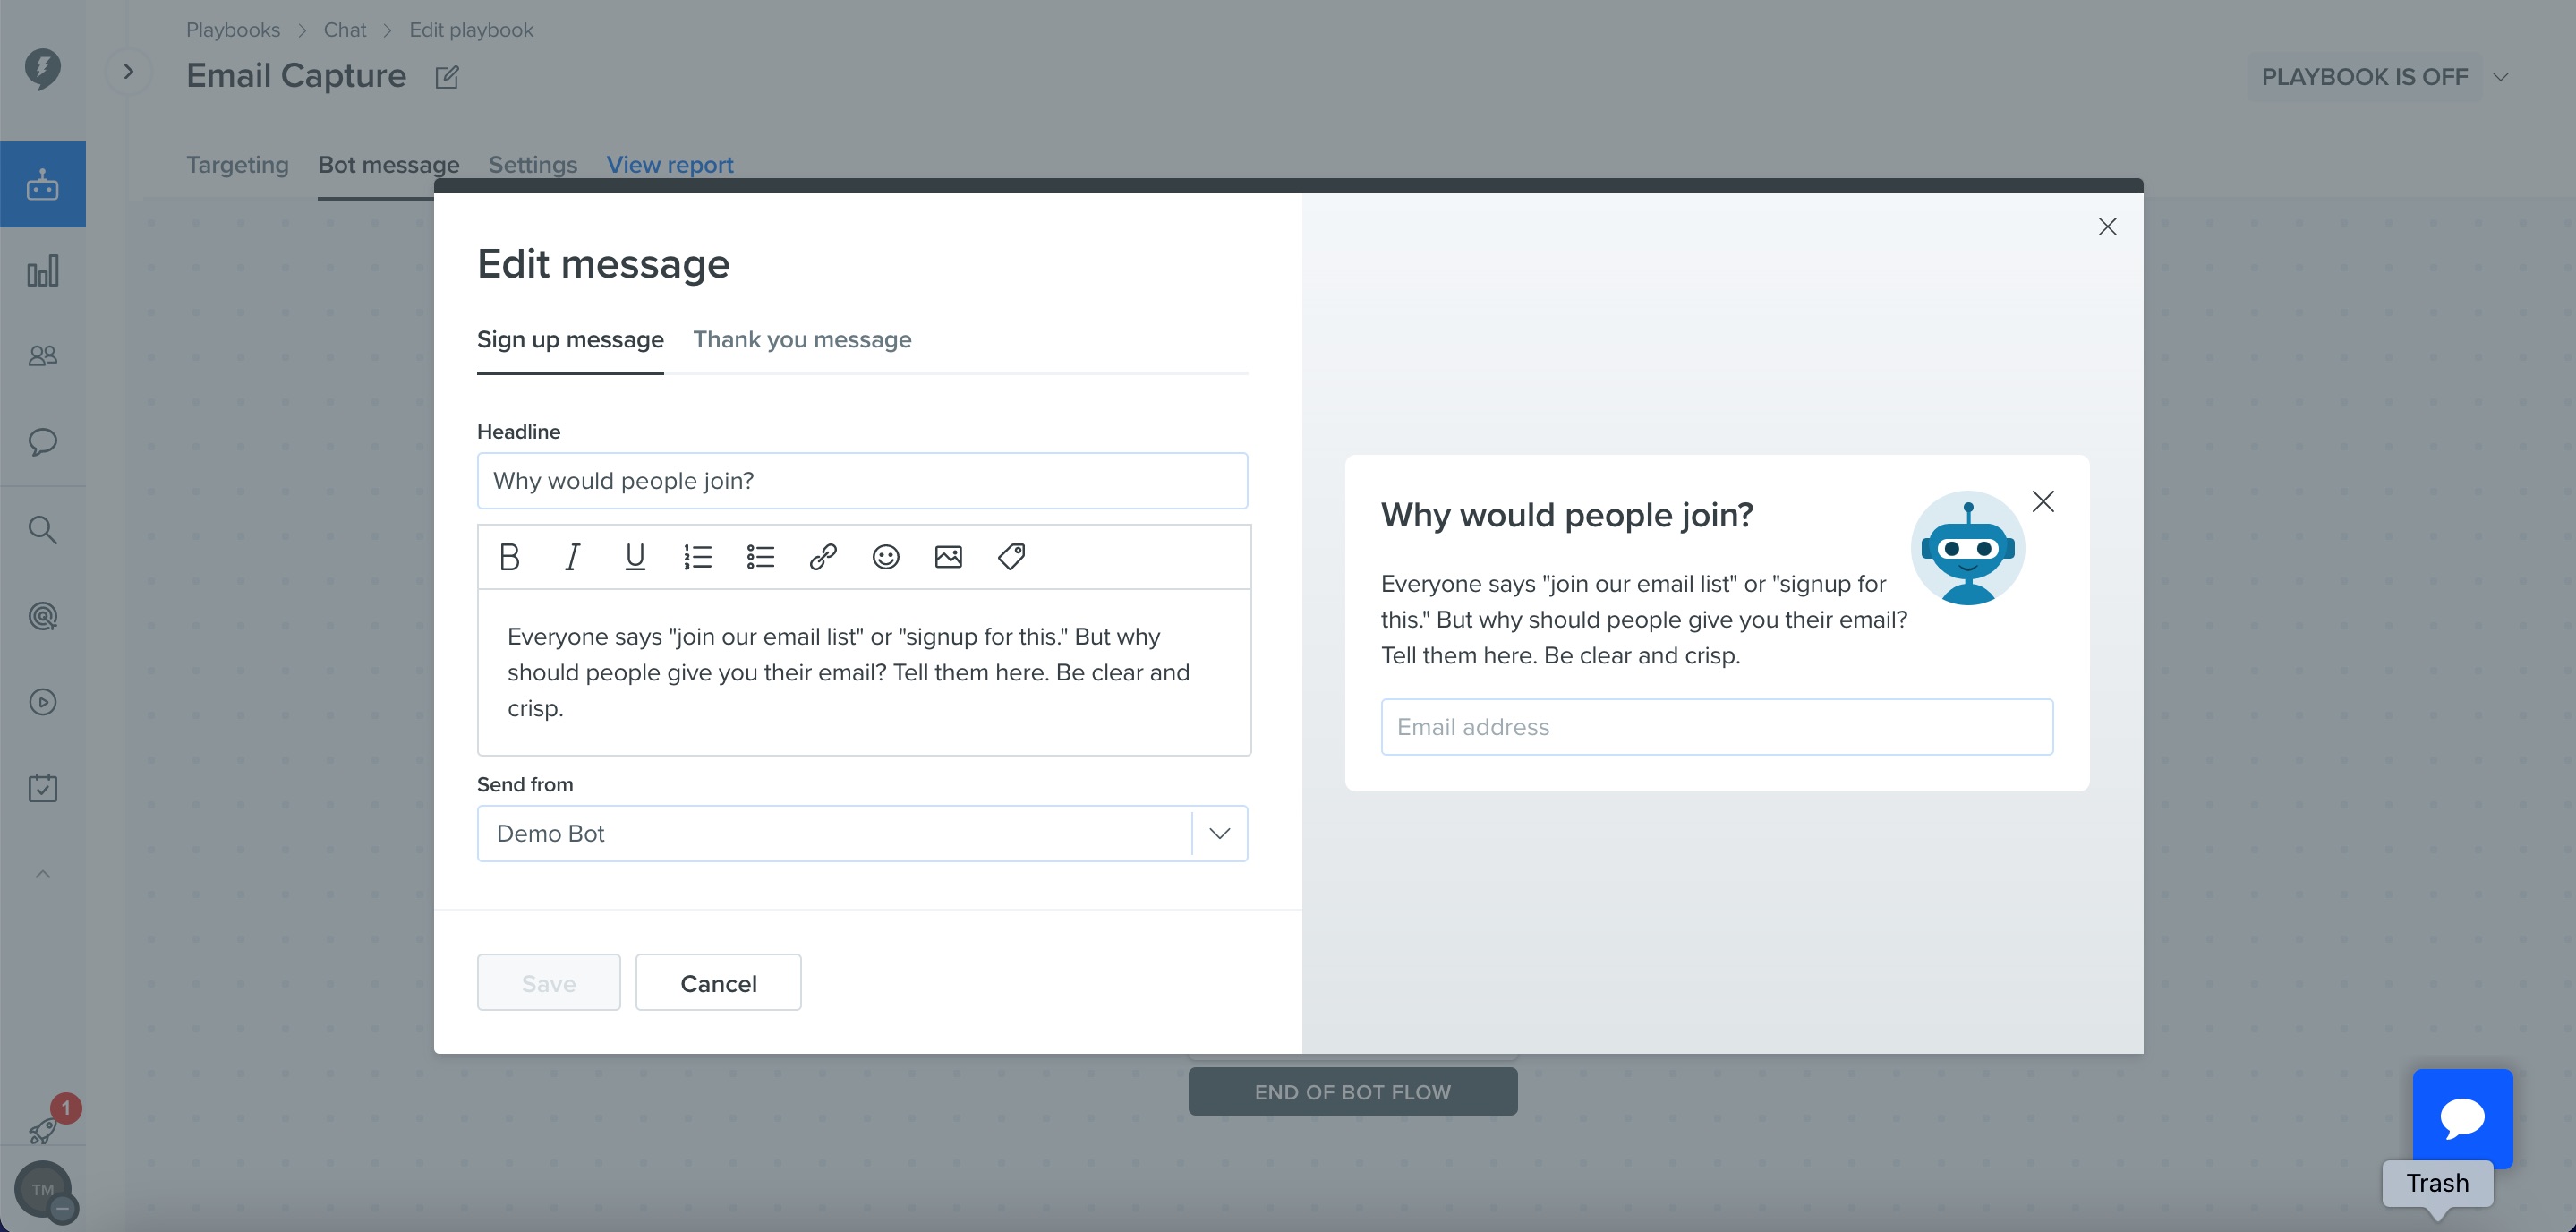Image resolution: width=2576 pixels, height=1232 pixels.
Task: Toggle bold formatting in the editor
Action: pyautogui.click(x=509, y=557)
